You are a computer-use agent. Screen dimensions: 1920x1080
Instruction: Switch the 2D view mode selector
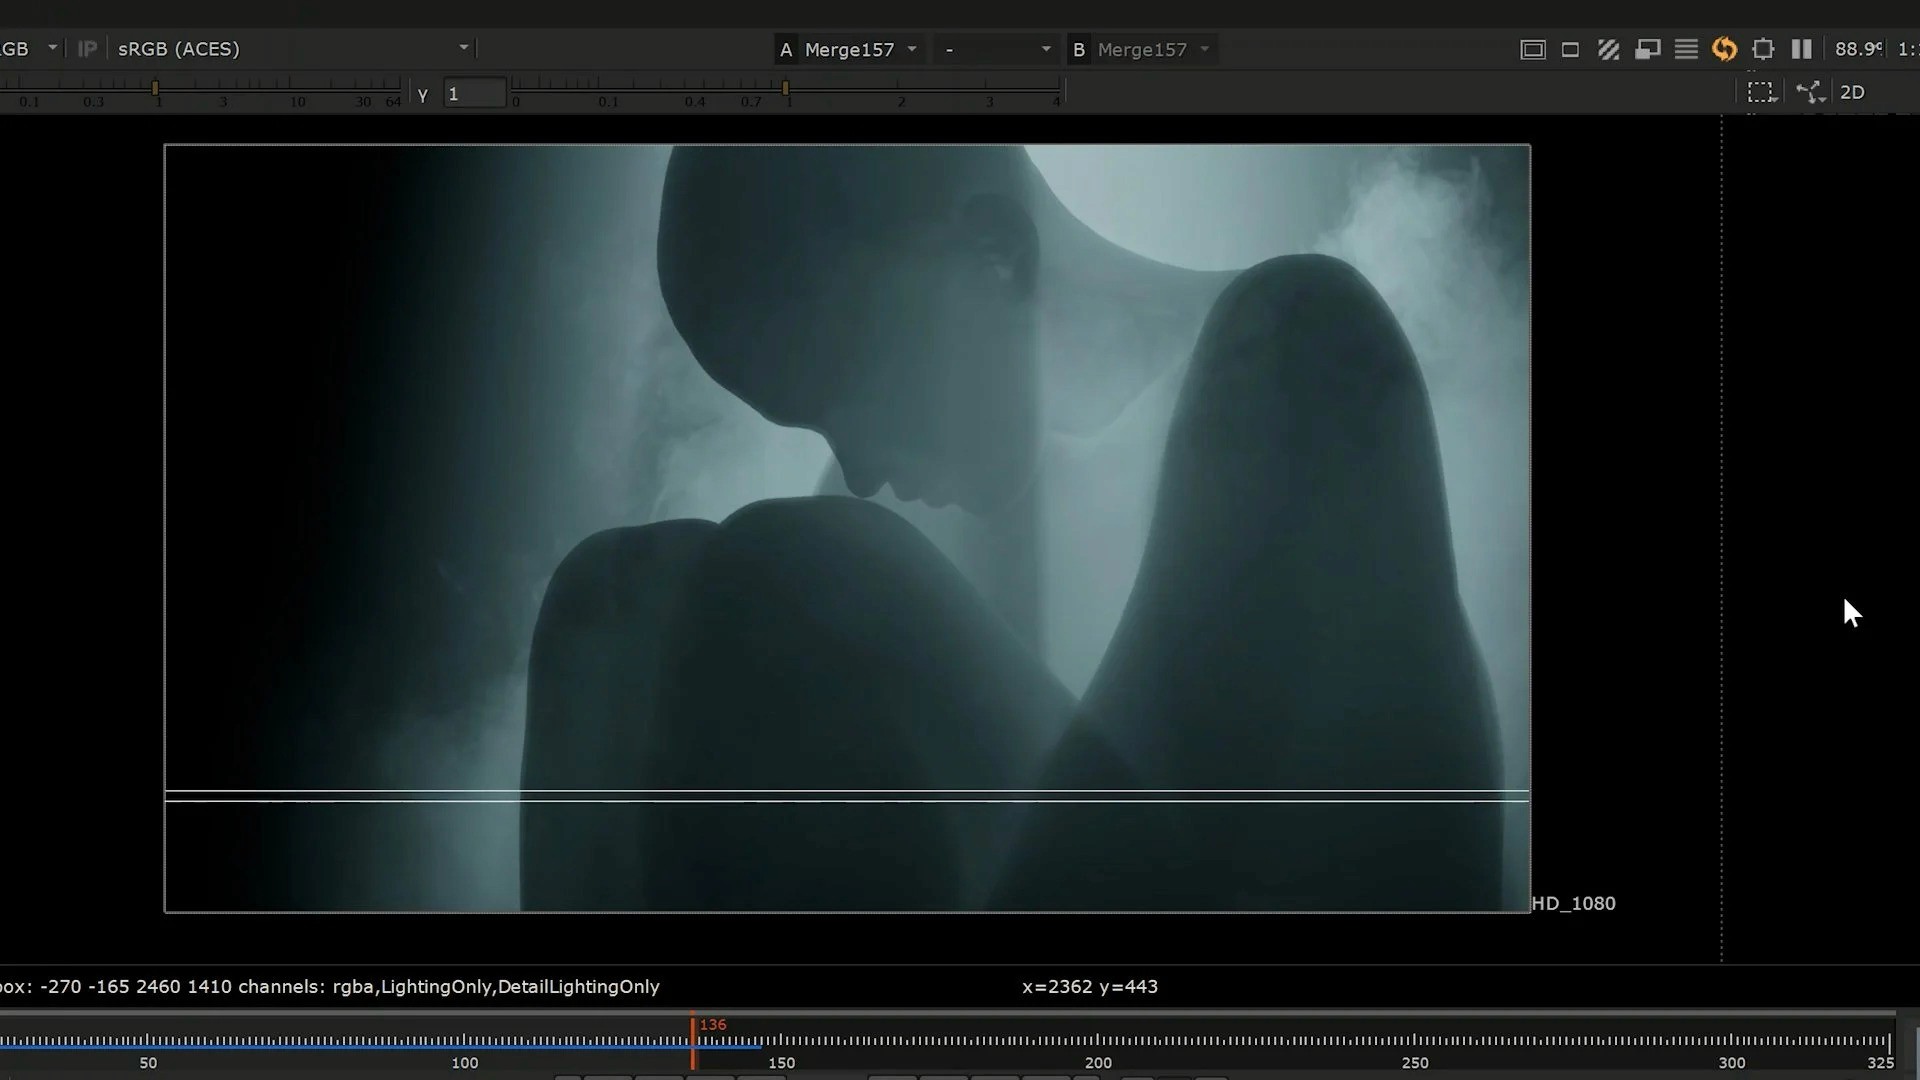(1852, 92)
